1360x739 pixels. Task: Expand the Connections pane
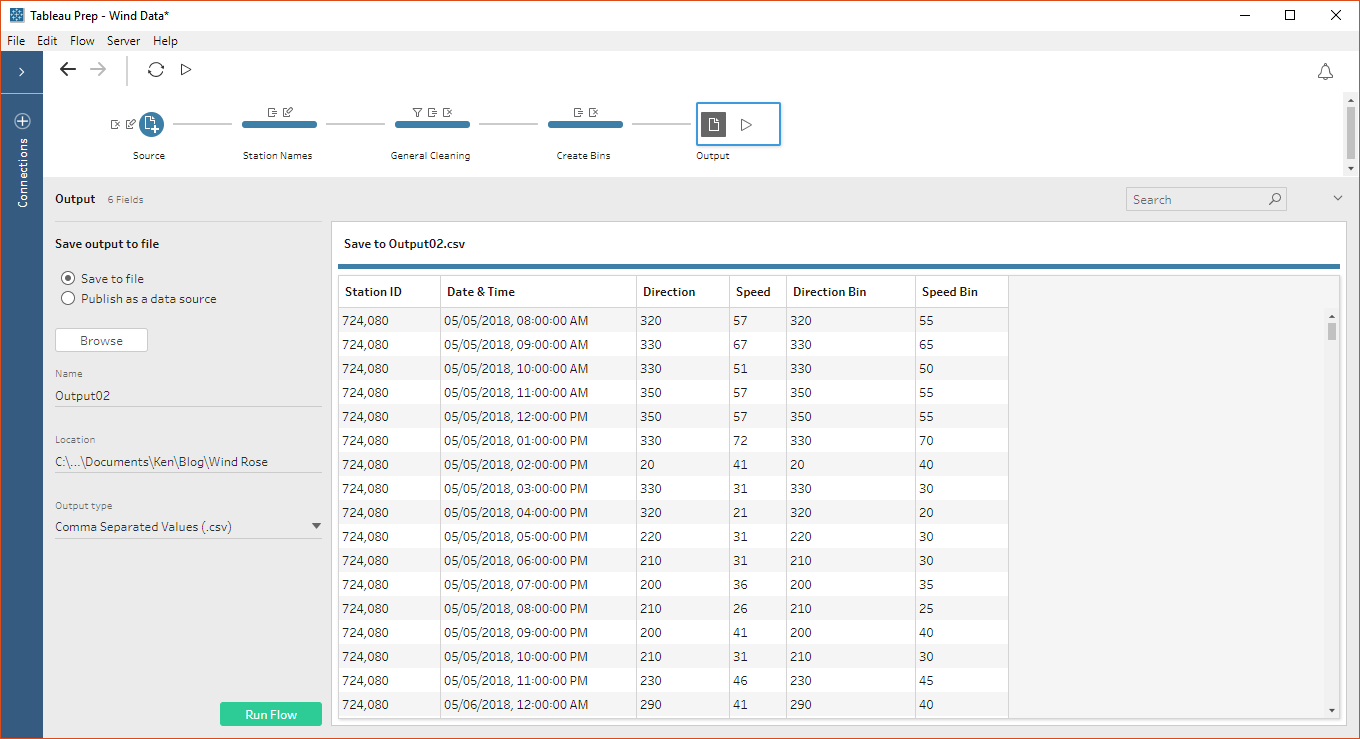[x=22, y=72]
